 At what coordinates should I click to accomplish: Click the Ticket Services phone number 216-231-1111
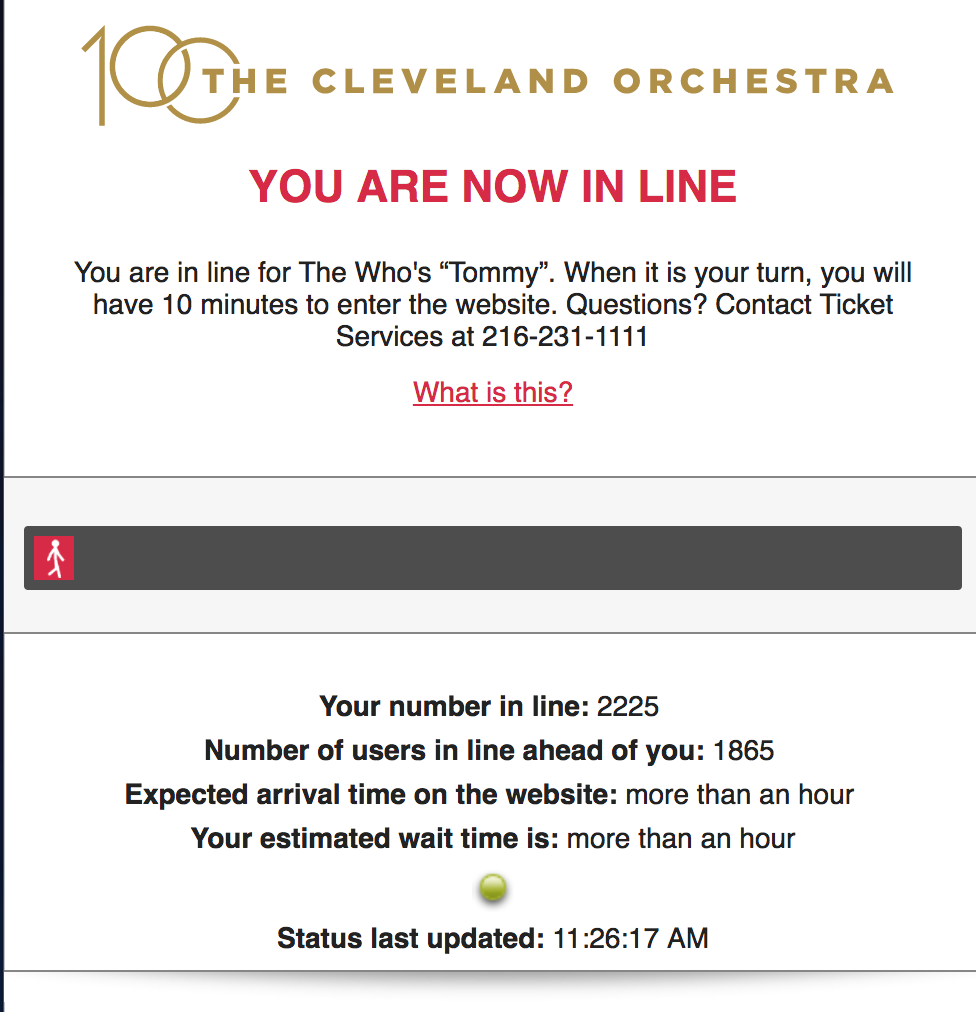pyautogui.click(x=565, y=336)
